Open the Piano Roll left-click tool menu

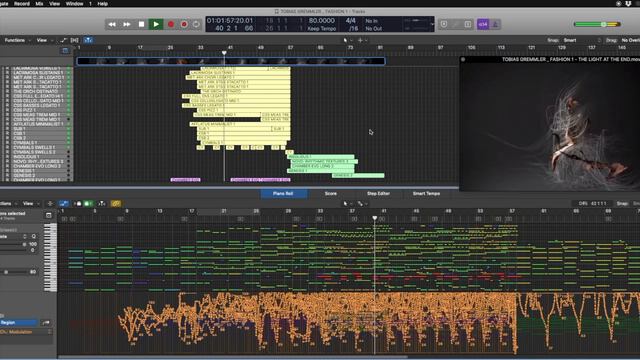point(347,203)
